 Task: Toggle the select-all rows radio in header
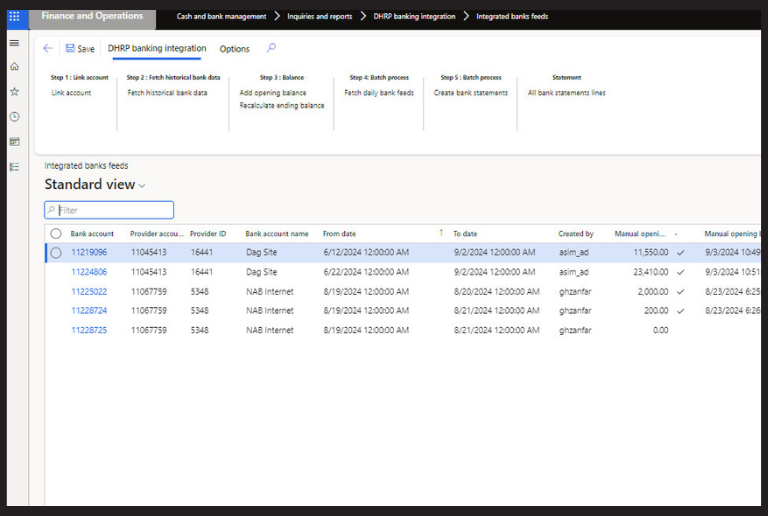tap(56, 234)
